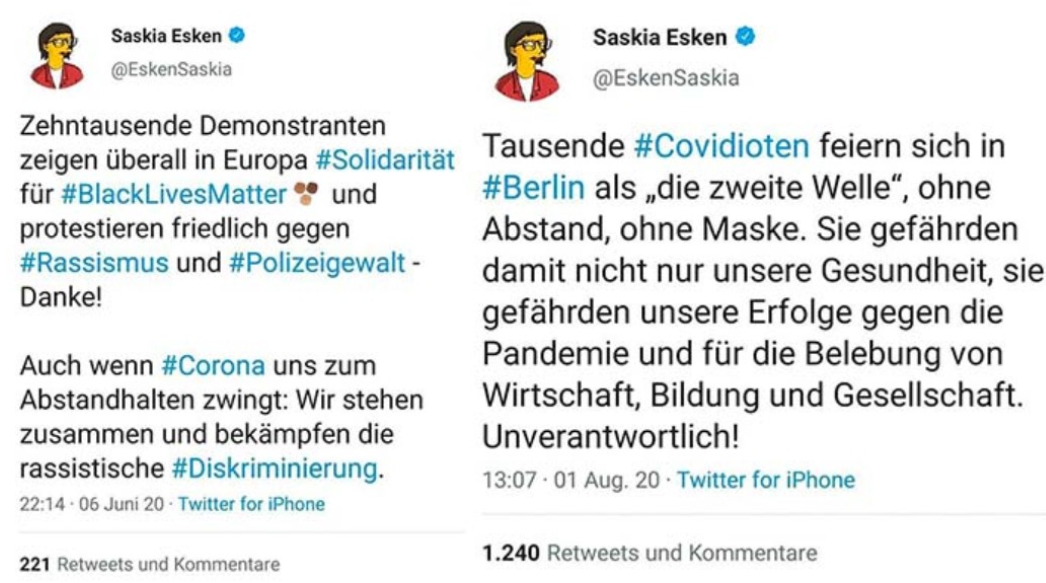Open the #BlackLivesMatter hashtag
The image size is (1046, 583).
(x=174, y=194)
